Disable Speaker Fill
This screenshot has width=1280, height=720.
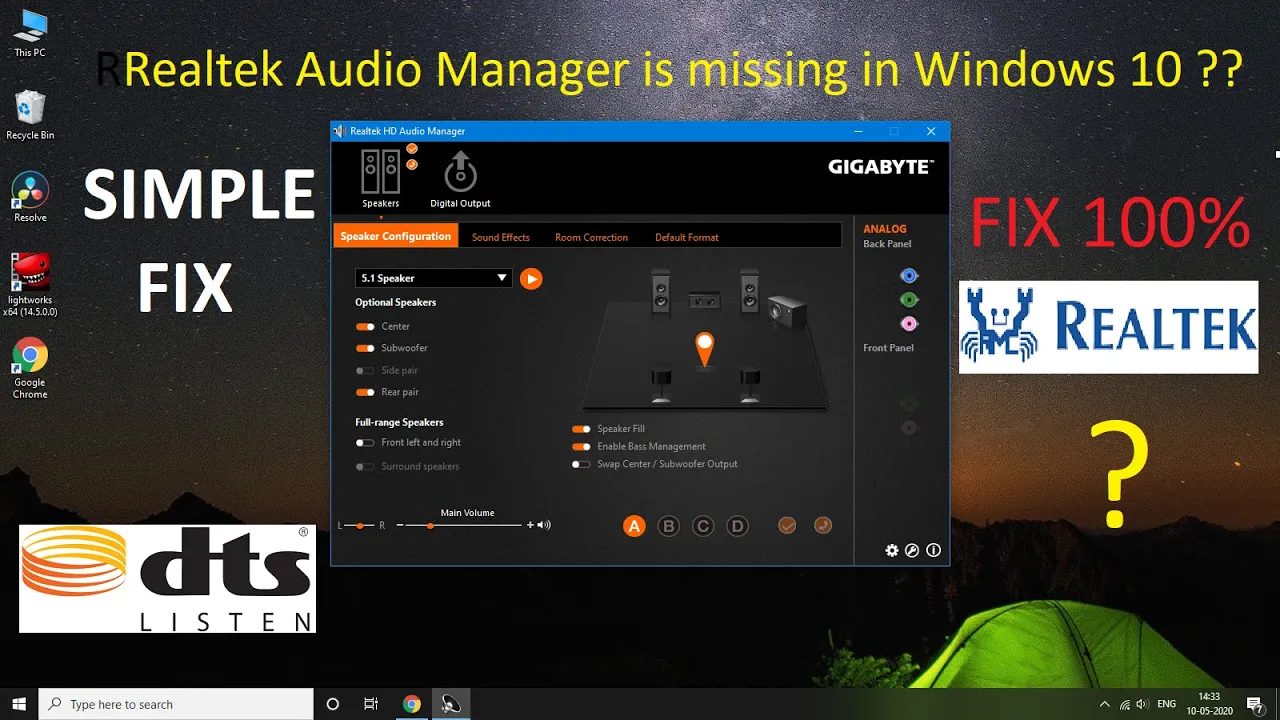click(x=581, y=429)
